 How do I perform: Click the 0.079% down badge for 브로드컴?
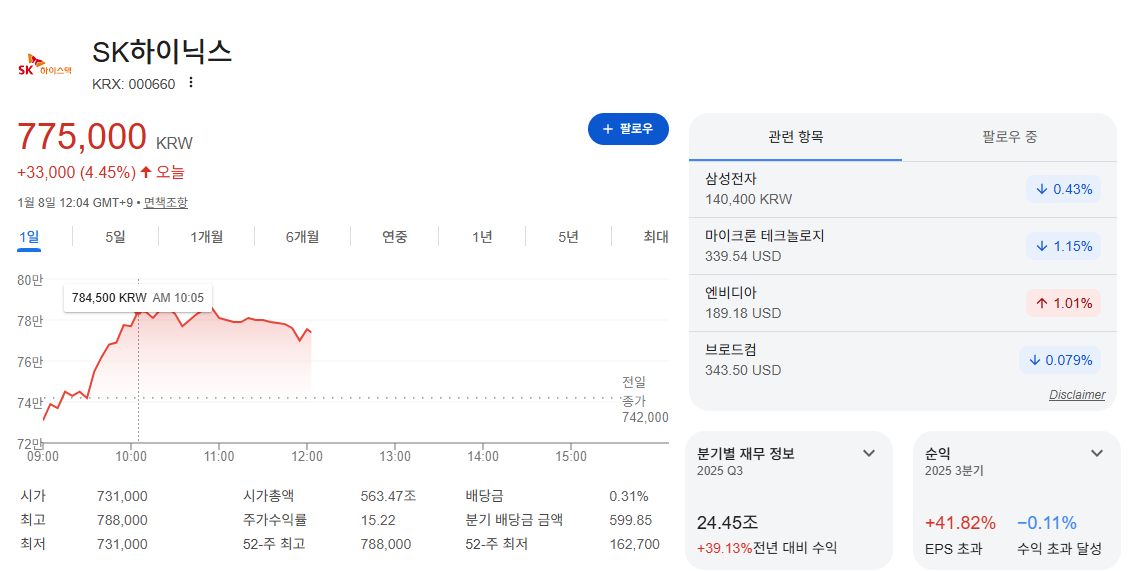[1060, 360]
